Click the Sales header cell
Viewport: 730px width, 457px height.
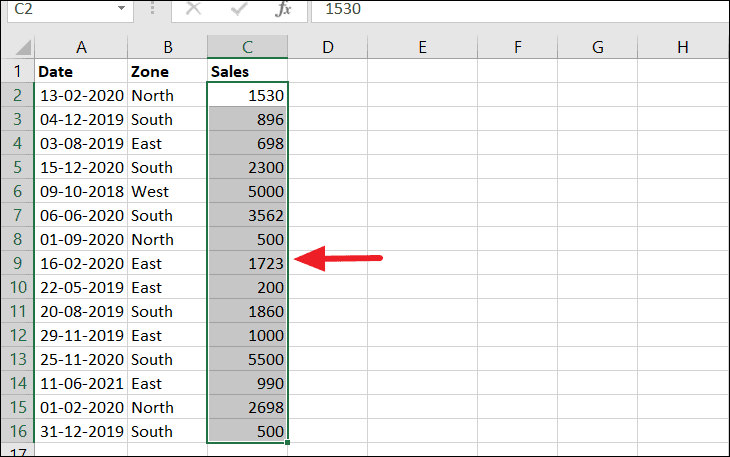coord(247,72)
